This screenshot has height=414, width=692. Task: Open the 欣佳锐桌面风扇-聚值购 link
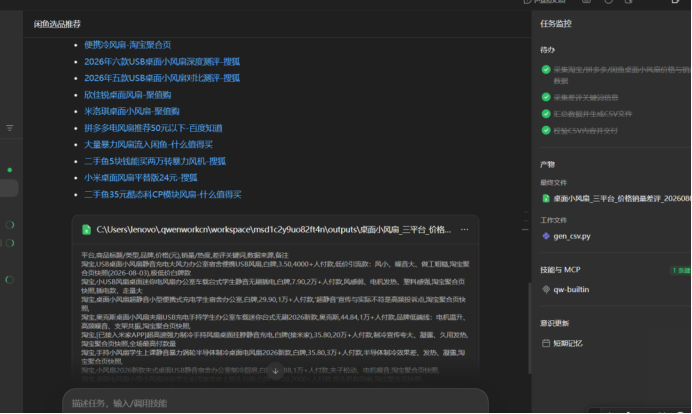[x=128, y=95]
